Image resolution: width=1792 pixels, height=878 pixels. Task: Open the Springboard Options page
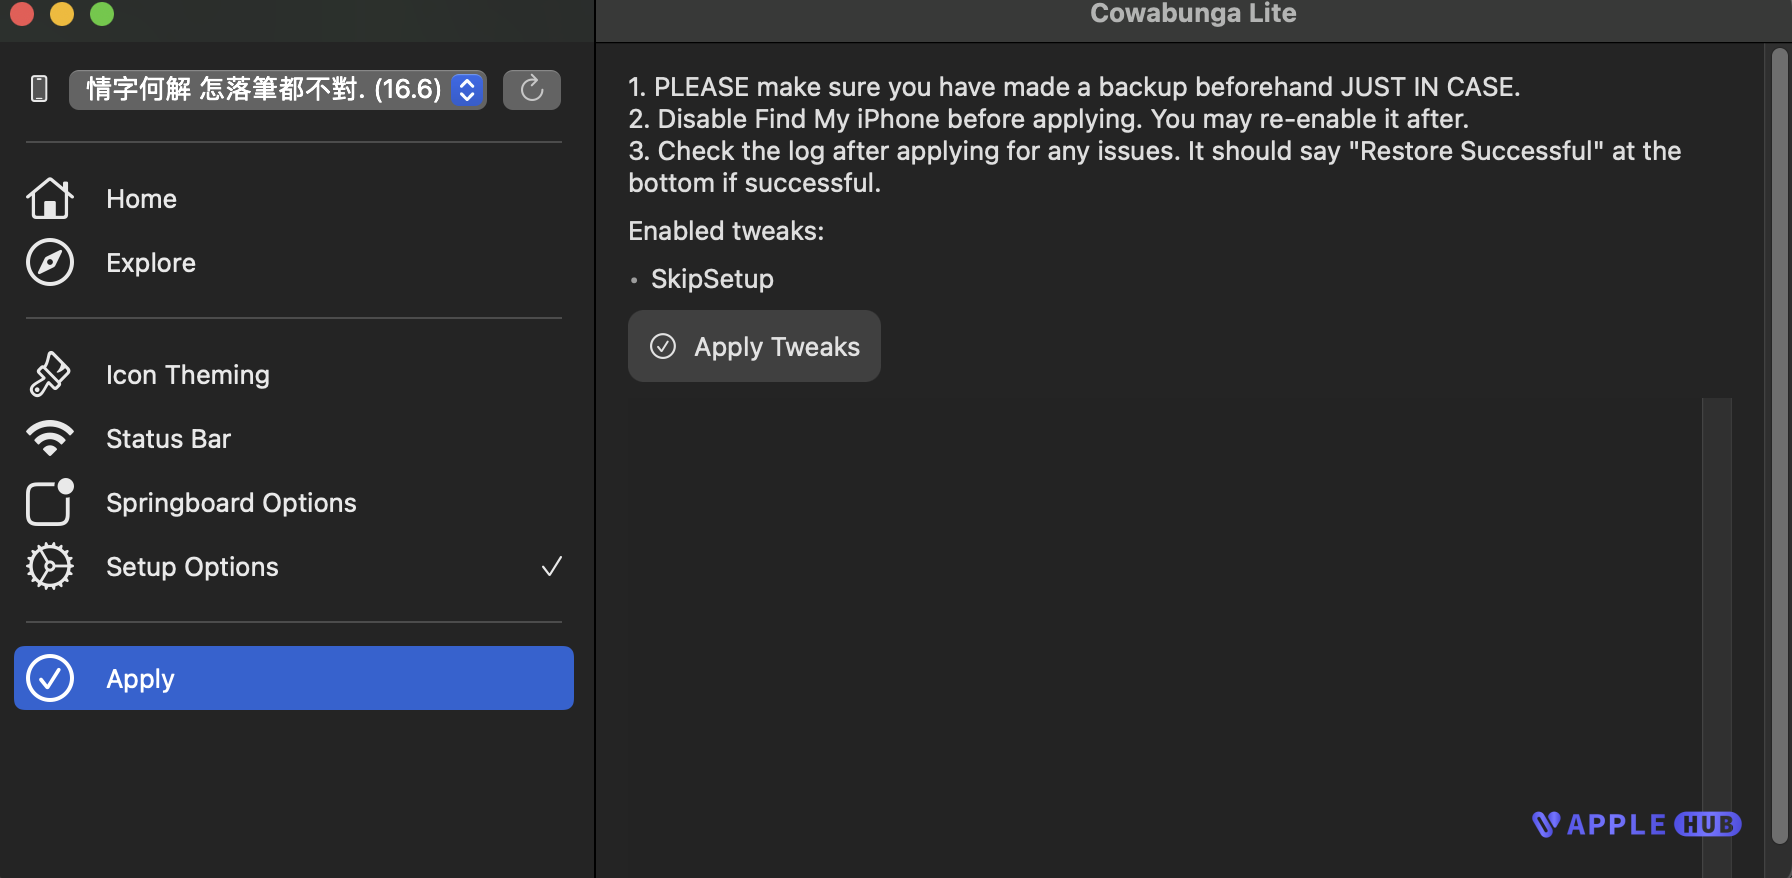click(231, 503)
